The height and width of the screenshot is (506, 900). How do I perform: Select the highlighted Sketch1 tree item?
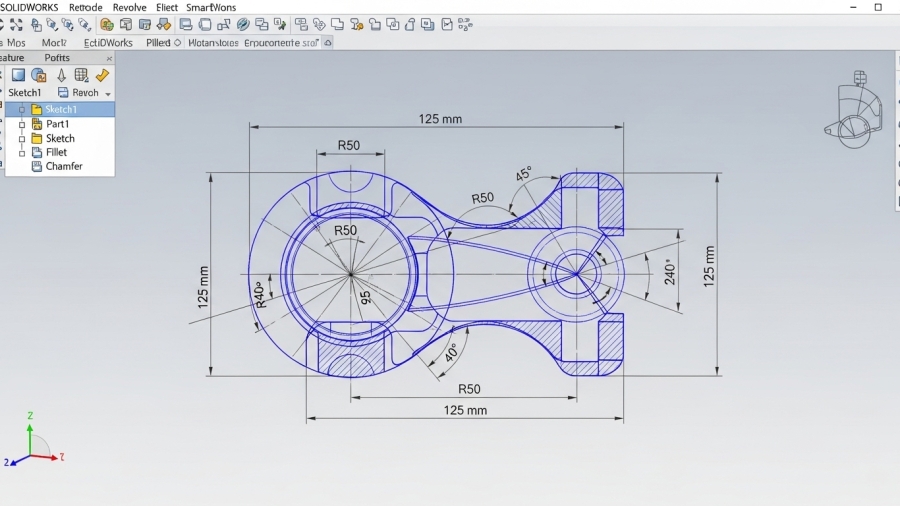click(60, 109)
